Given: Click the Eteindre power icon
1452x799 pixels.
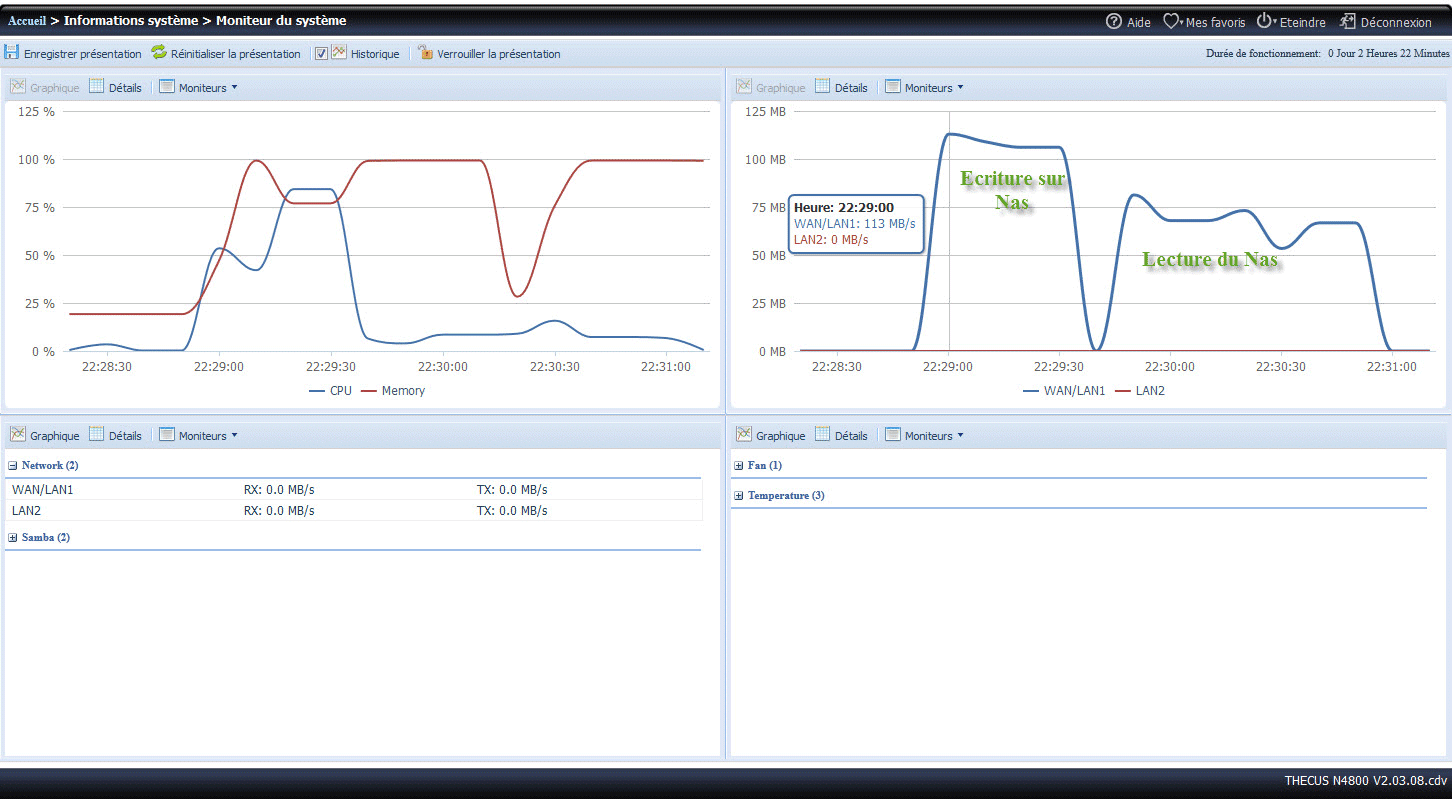Looking at the screenshot, I should point(1264,21).
